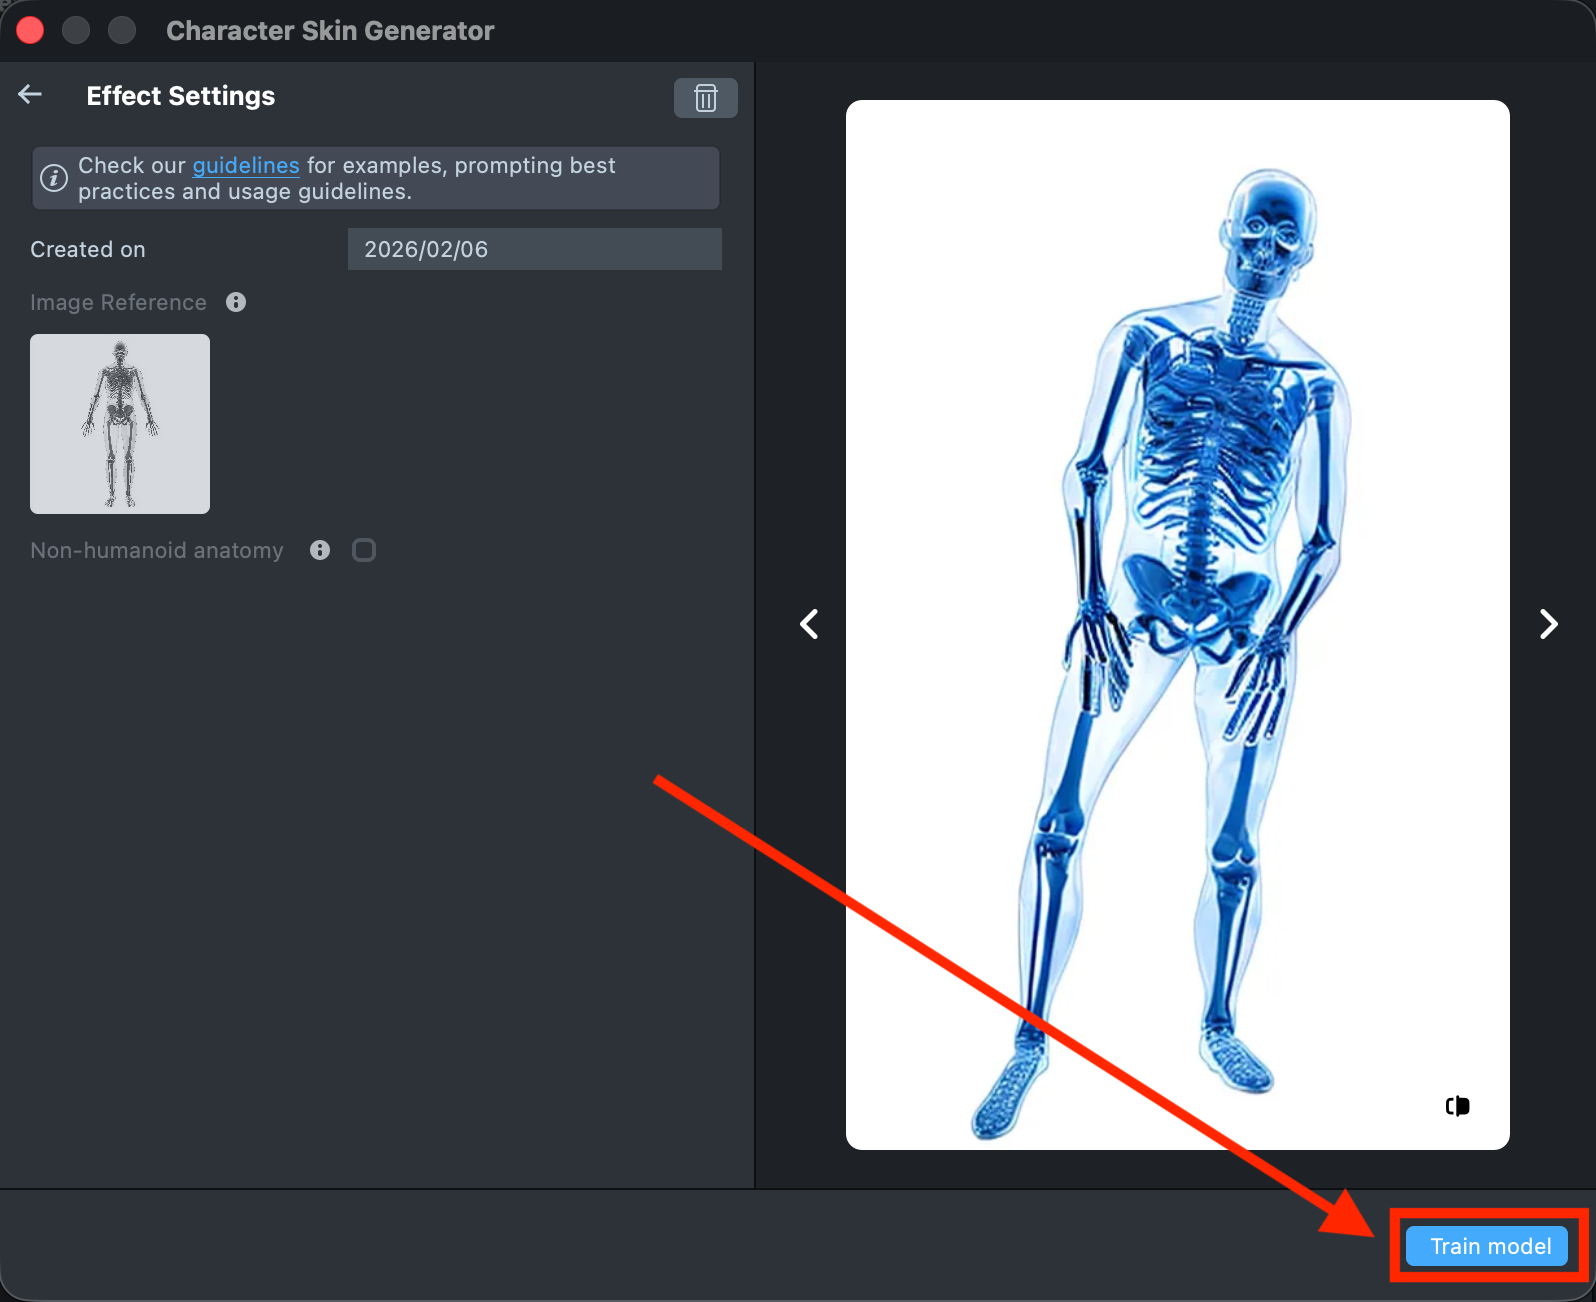Open the guidelines link

tap(245, 165)
